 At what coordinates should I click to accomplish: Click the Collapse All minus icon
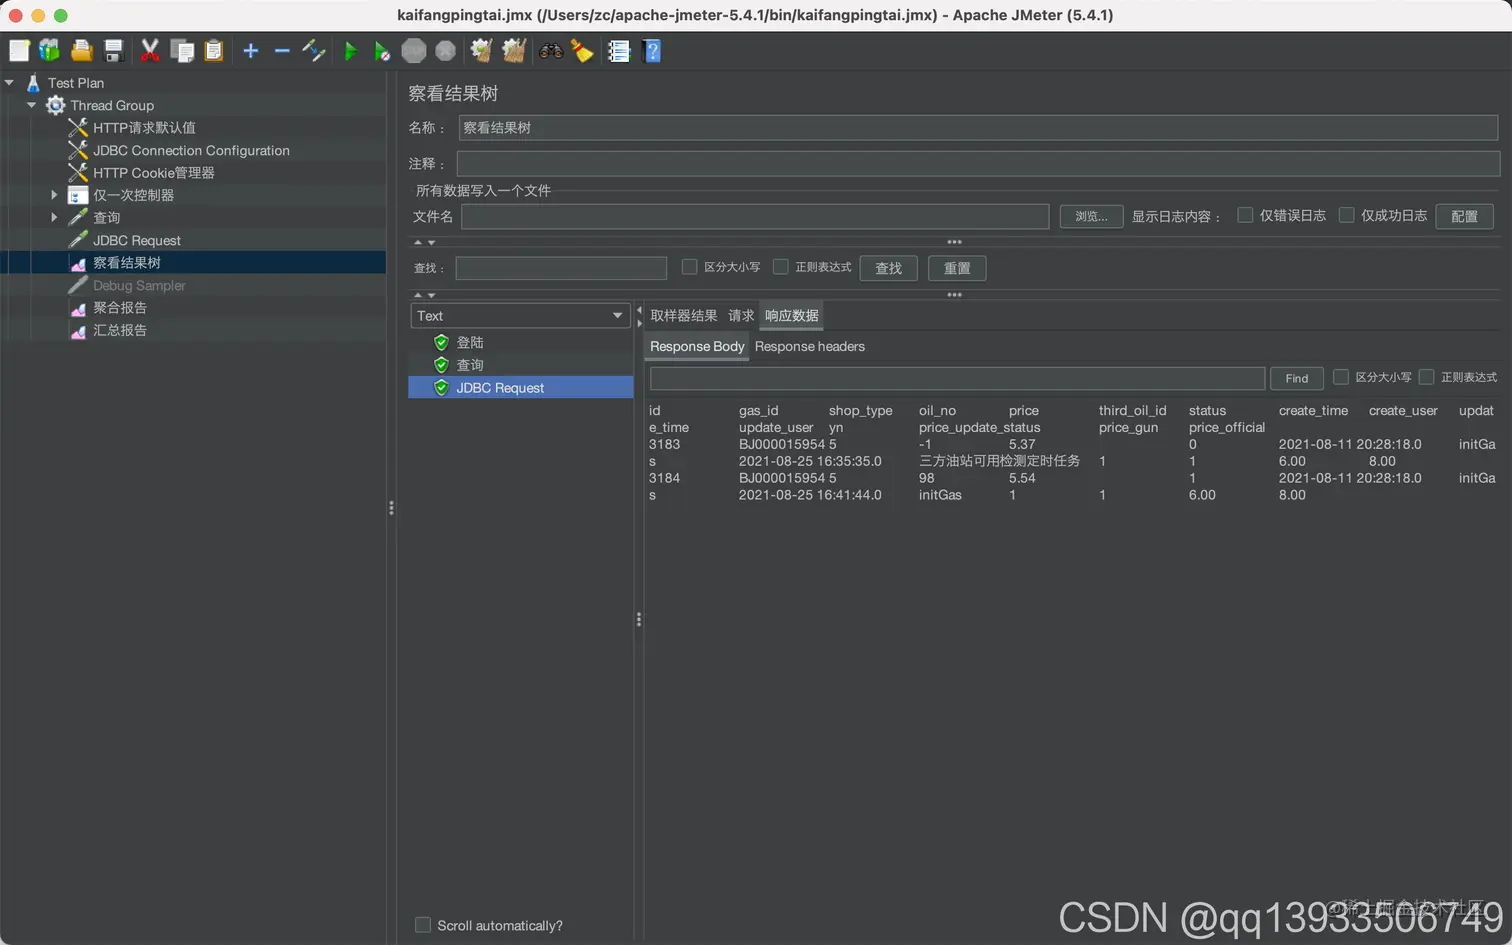point(282,51)
